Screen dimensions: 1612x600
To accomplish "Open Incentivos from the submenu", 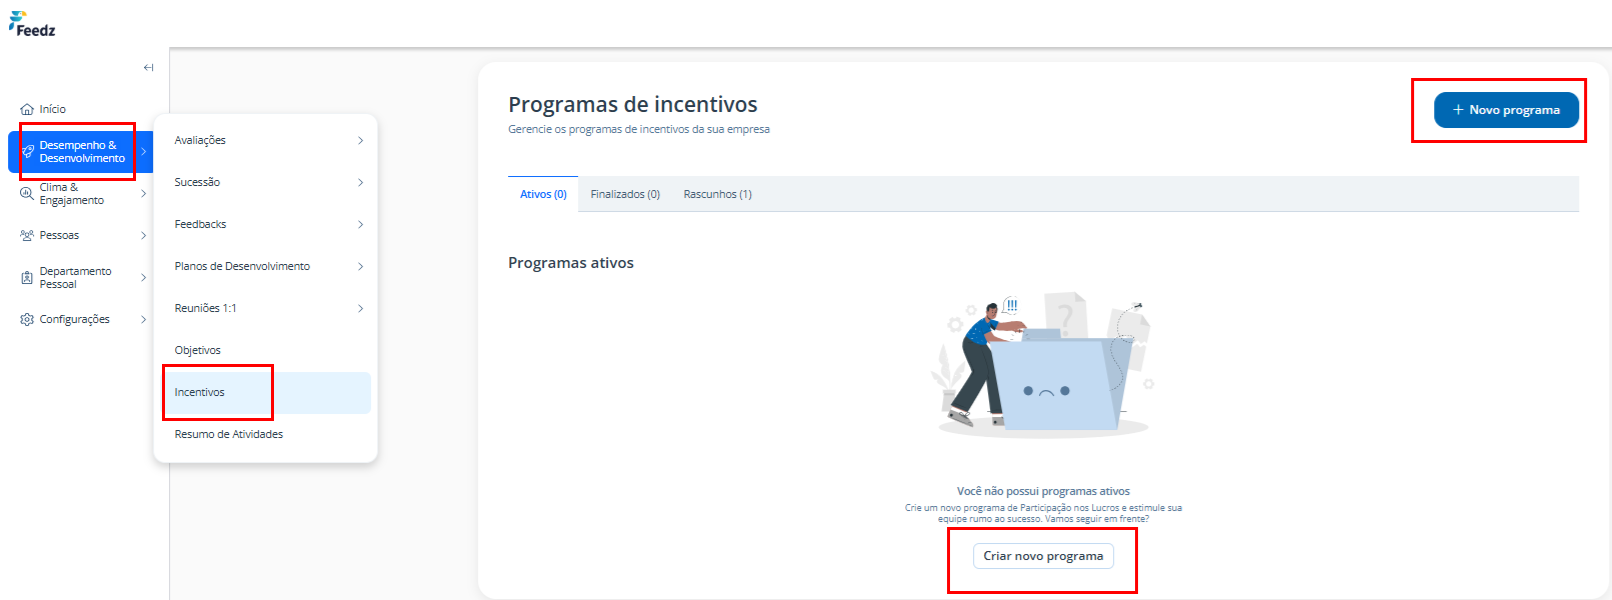I will 266,393.
